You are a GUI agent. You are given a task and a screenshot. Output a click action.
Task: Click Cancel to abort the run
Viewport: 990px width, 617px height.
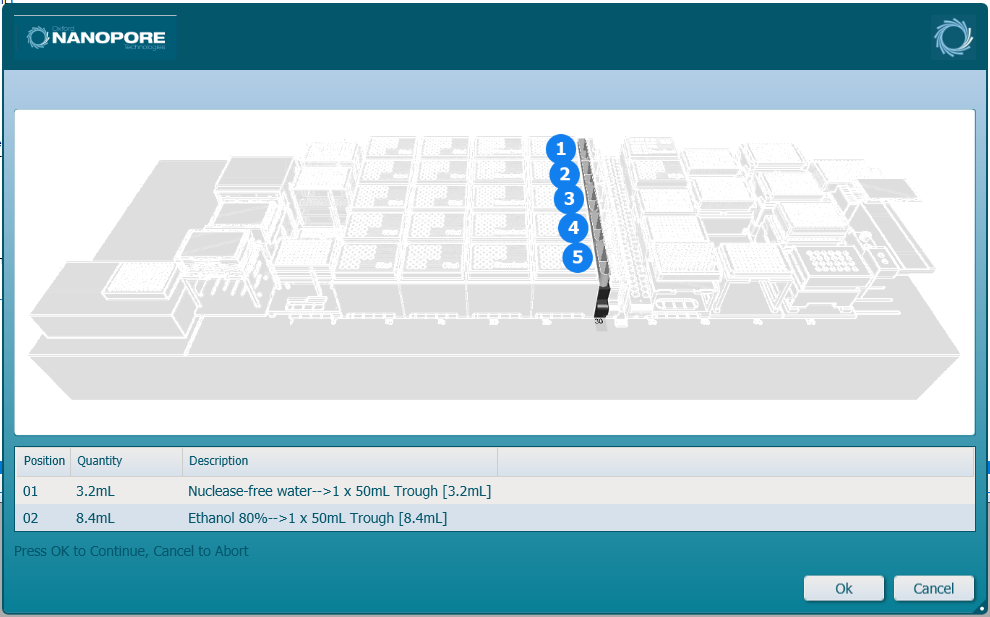point(934,589)
